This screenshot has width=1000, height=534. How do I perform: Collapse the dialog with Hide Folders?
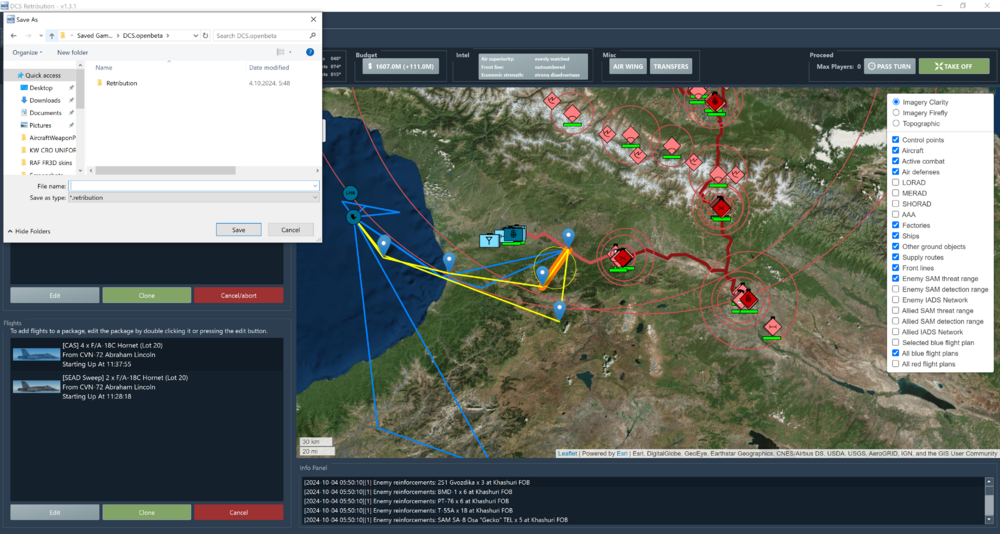pos(29,231)
